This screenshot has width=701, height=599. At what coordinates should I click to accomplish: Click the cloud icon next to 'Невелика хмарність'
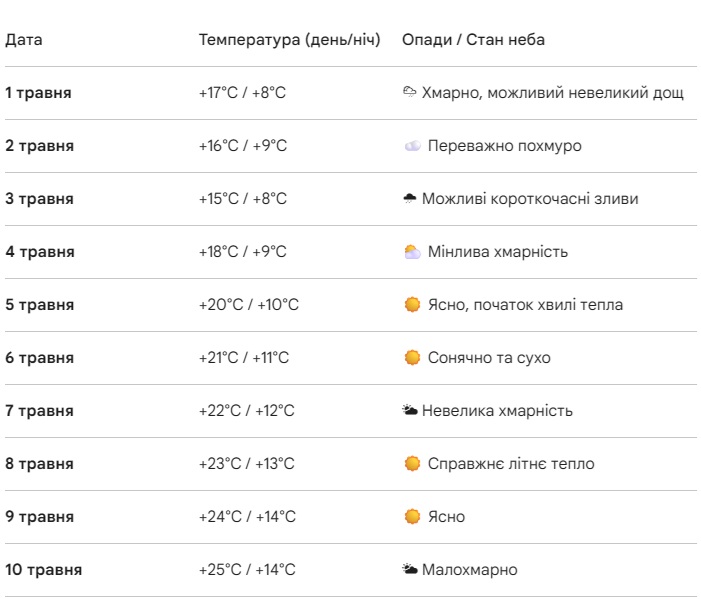(409, 411)
